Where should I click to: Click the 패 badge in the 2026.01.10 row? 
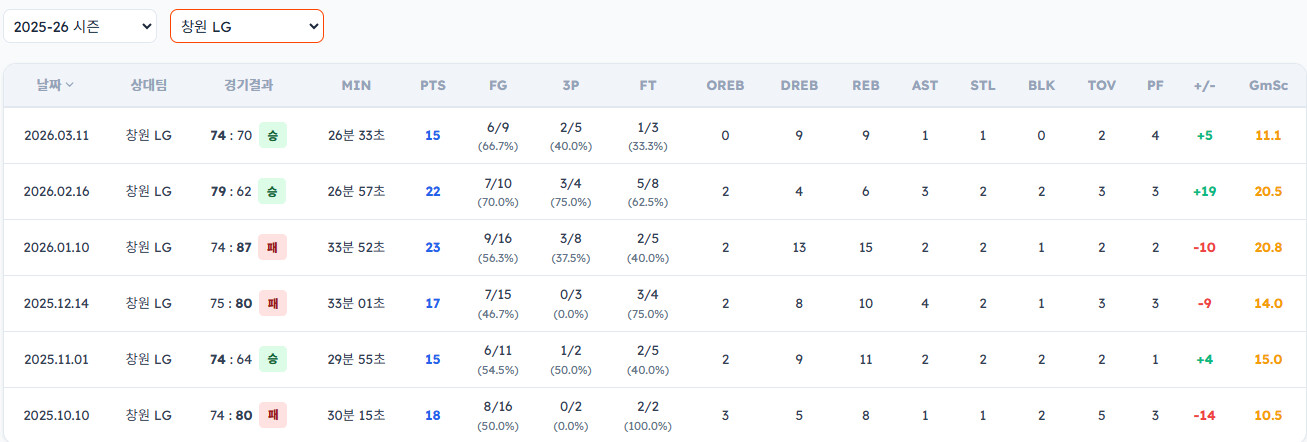pyautogui.click(x=272, y=247)
